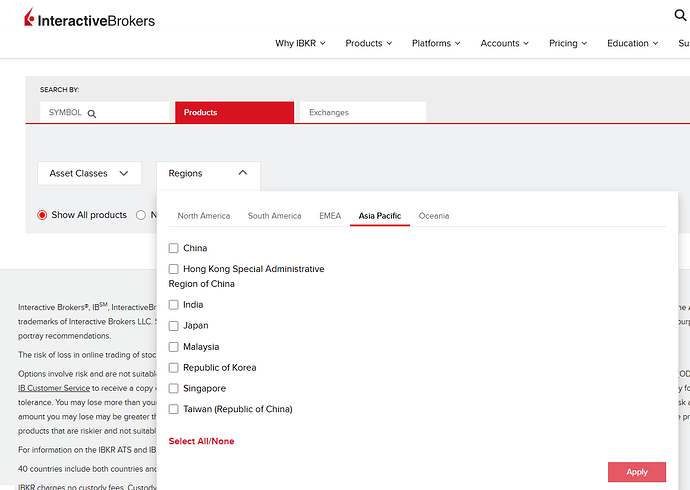Open the Products navigation menu

[368, 43]
